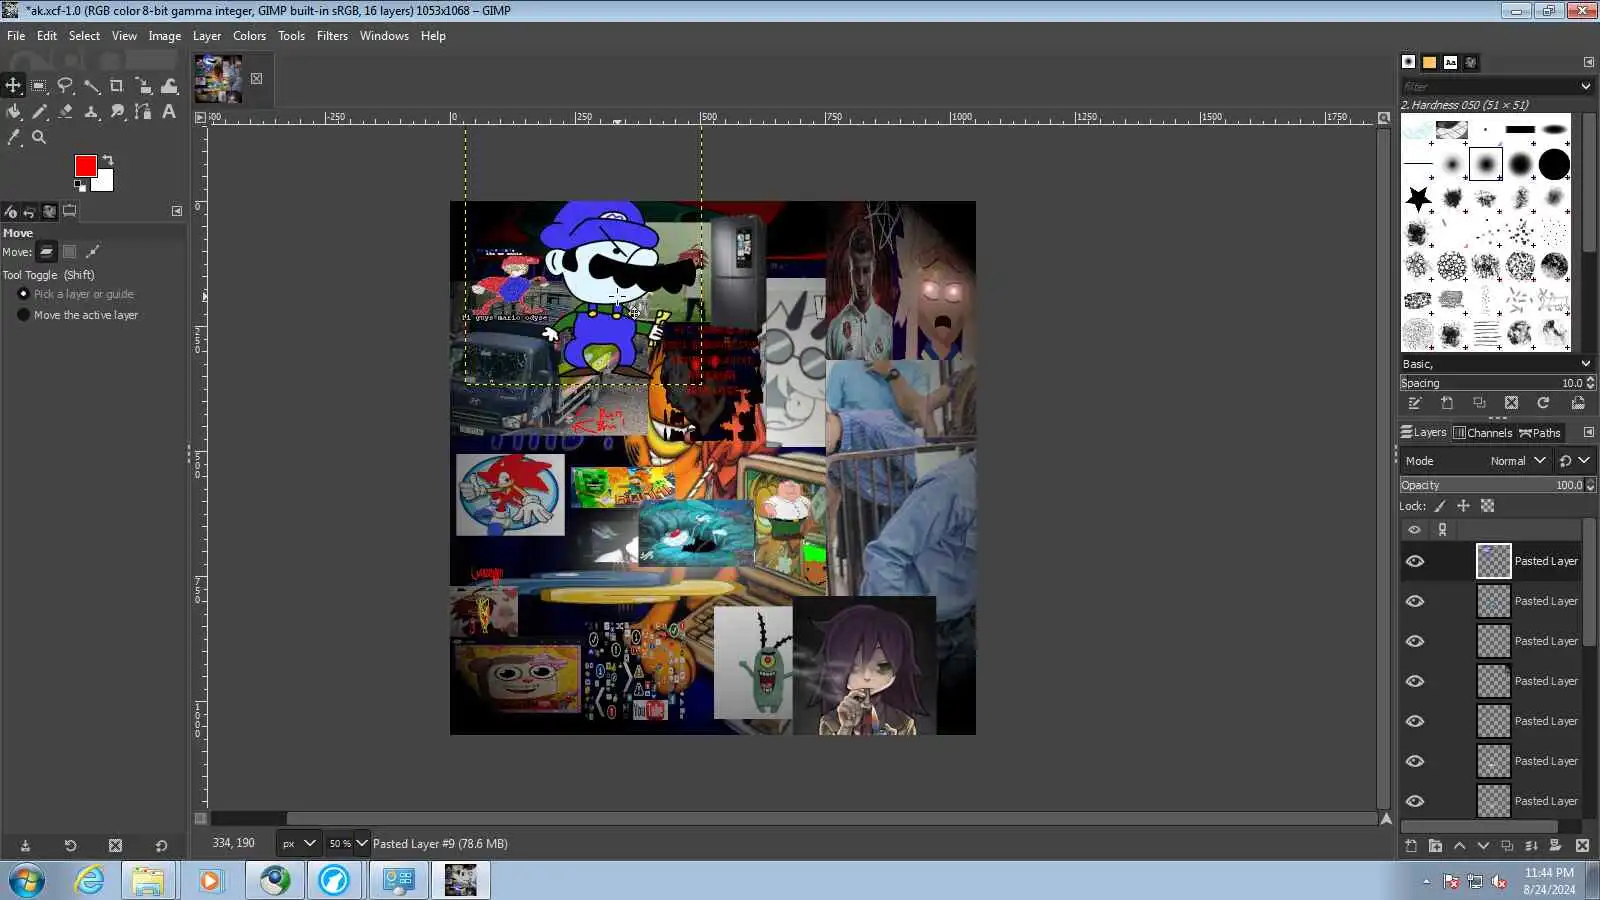
Task: Click the brush filter input field
Action: tap(1488, 87)
